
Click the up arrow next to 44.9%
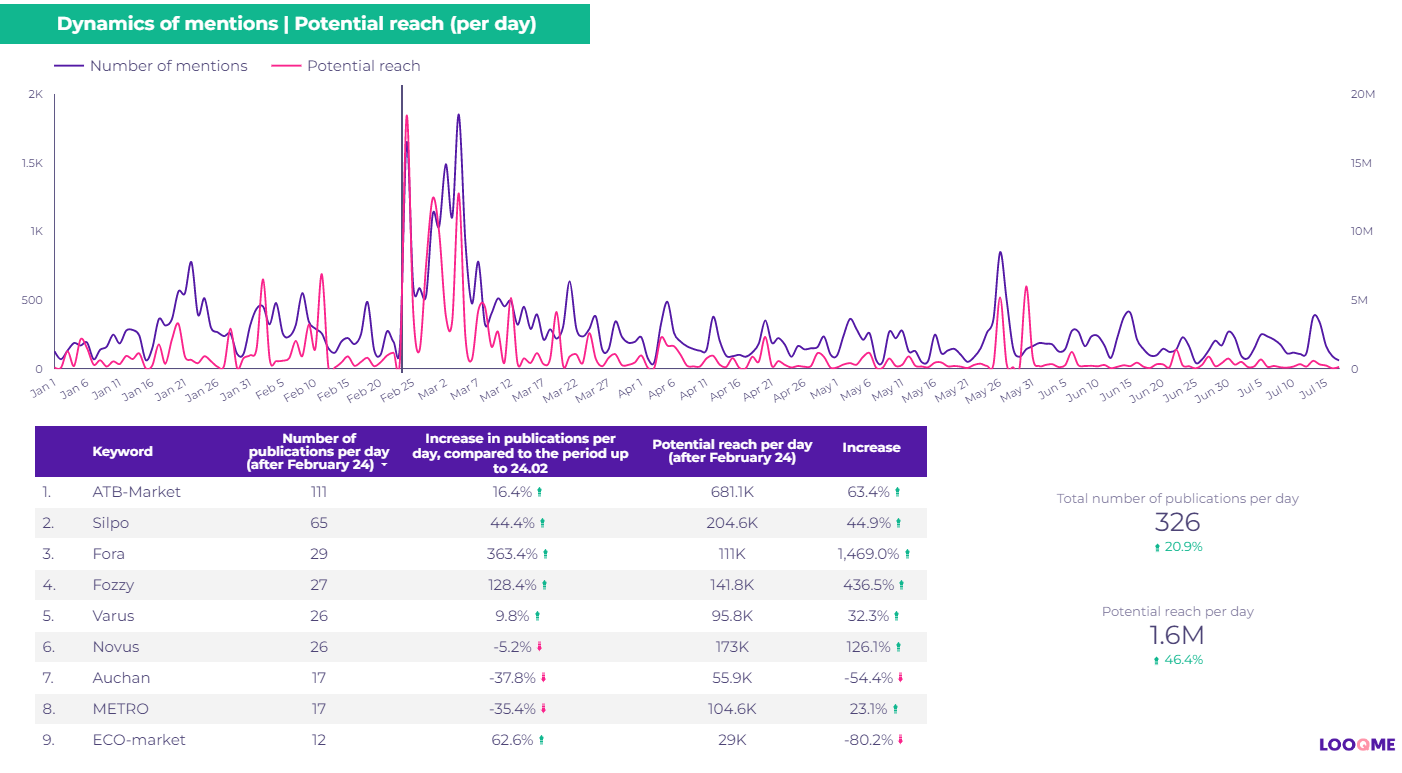[898, 523]
